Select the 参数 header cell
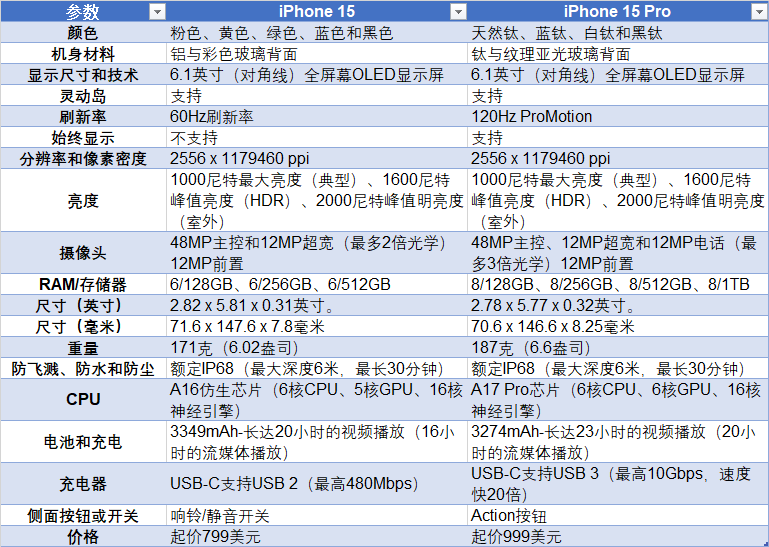Viewport: 769px width, 547px height. click(x=83, y=11)
